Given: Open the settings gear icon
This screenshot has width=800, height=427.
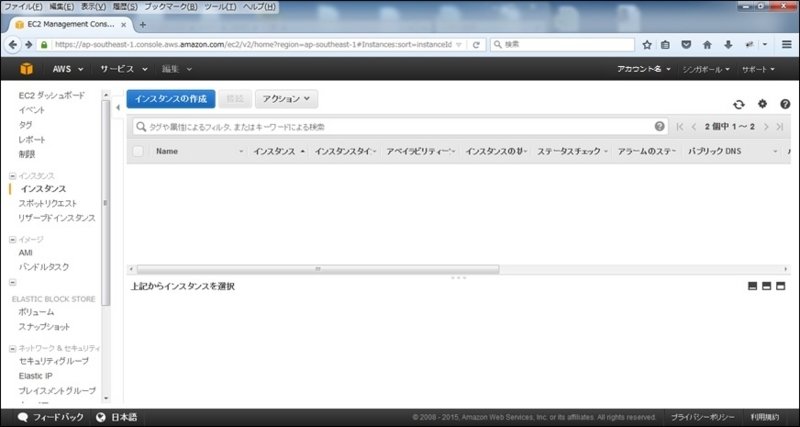Looking at the screenshot, I should click(x=762, y=104).
